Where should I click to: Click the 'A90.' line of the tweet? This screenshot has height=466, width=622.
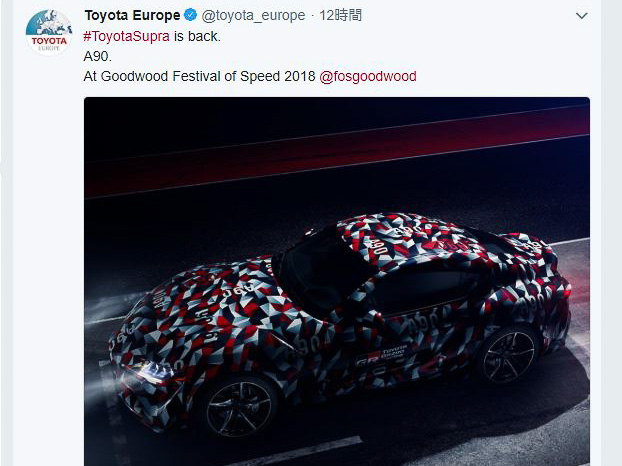tap(98, 56)
